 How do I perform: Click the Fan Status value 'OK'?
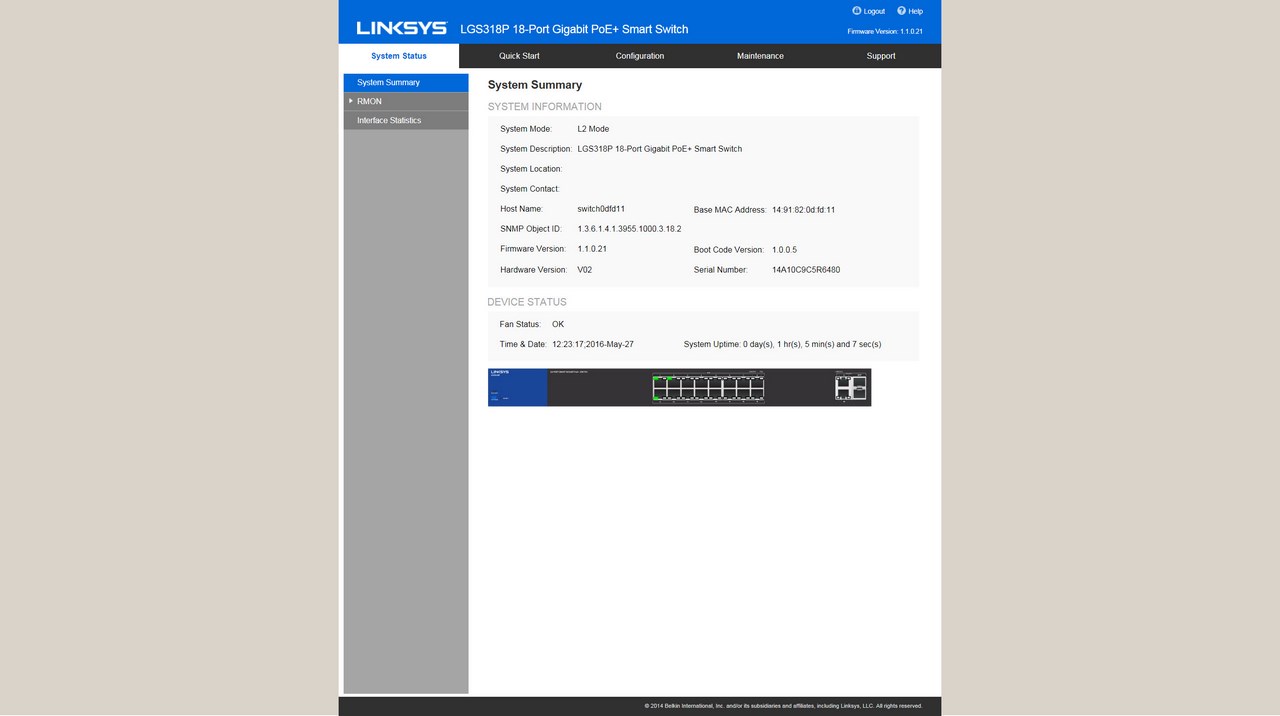tap(558, 325)
